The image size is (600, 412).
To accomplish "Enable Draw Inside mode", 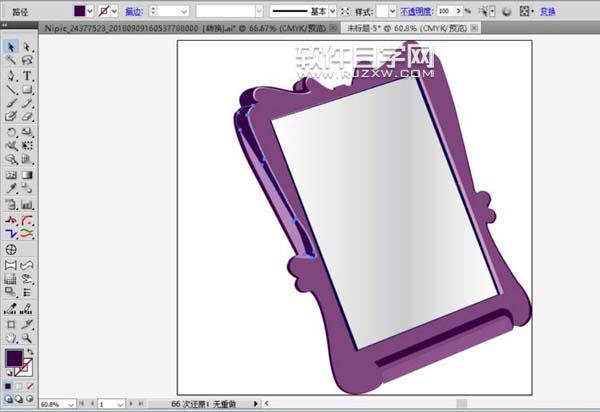I will [x=29, y=399].
